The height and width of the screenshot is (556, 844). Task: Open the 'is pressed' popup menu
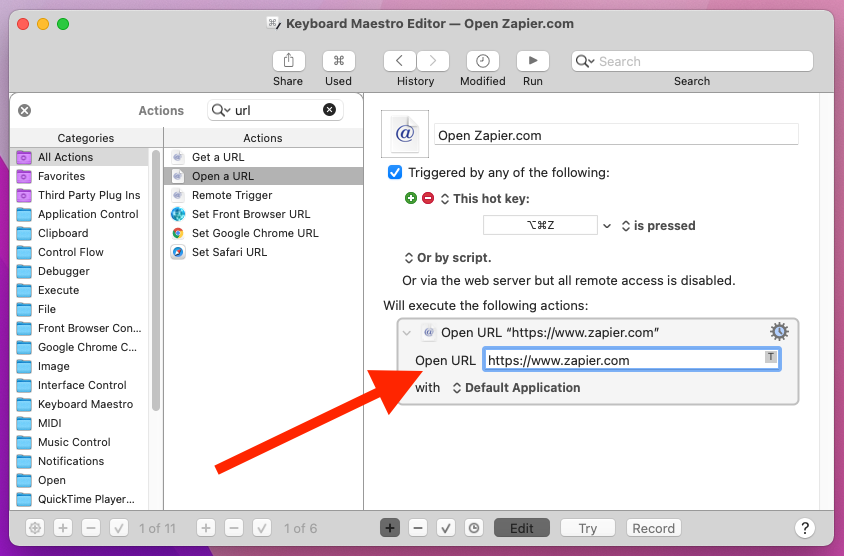point(658,226)
